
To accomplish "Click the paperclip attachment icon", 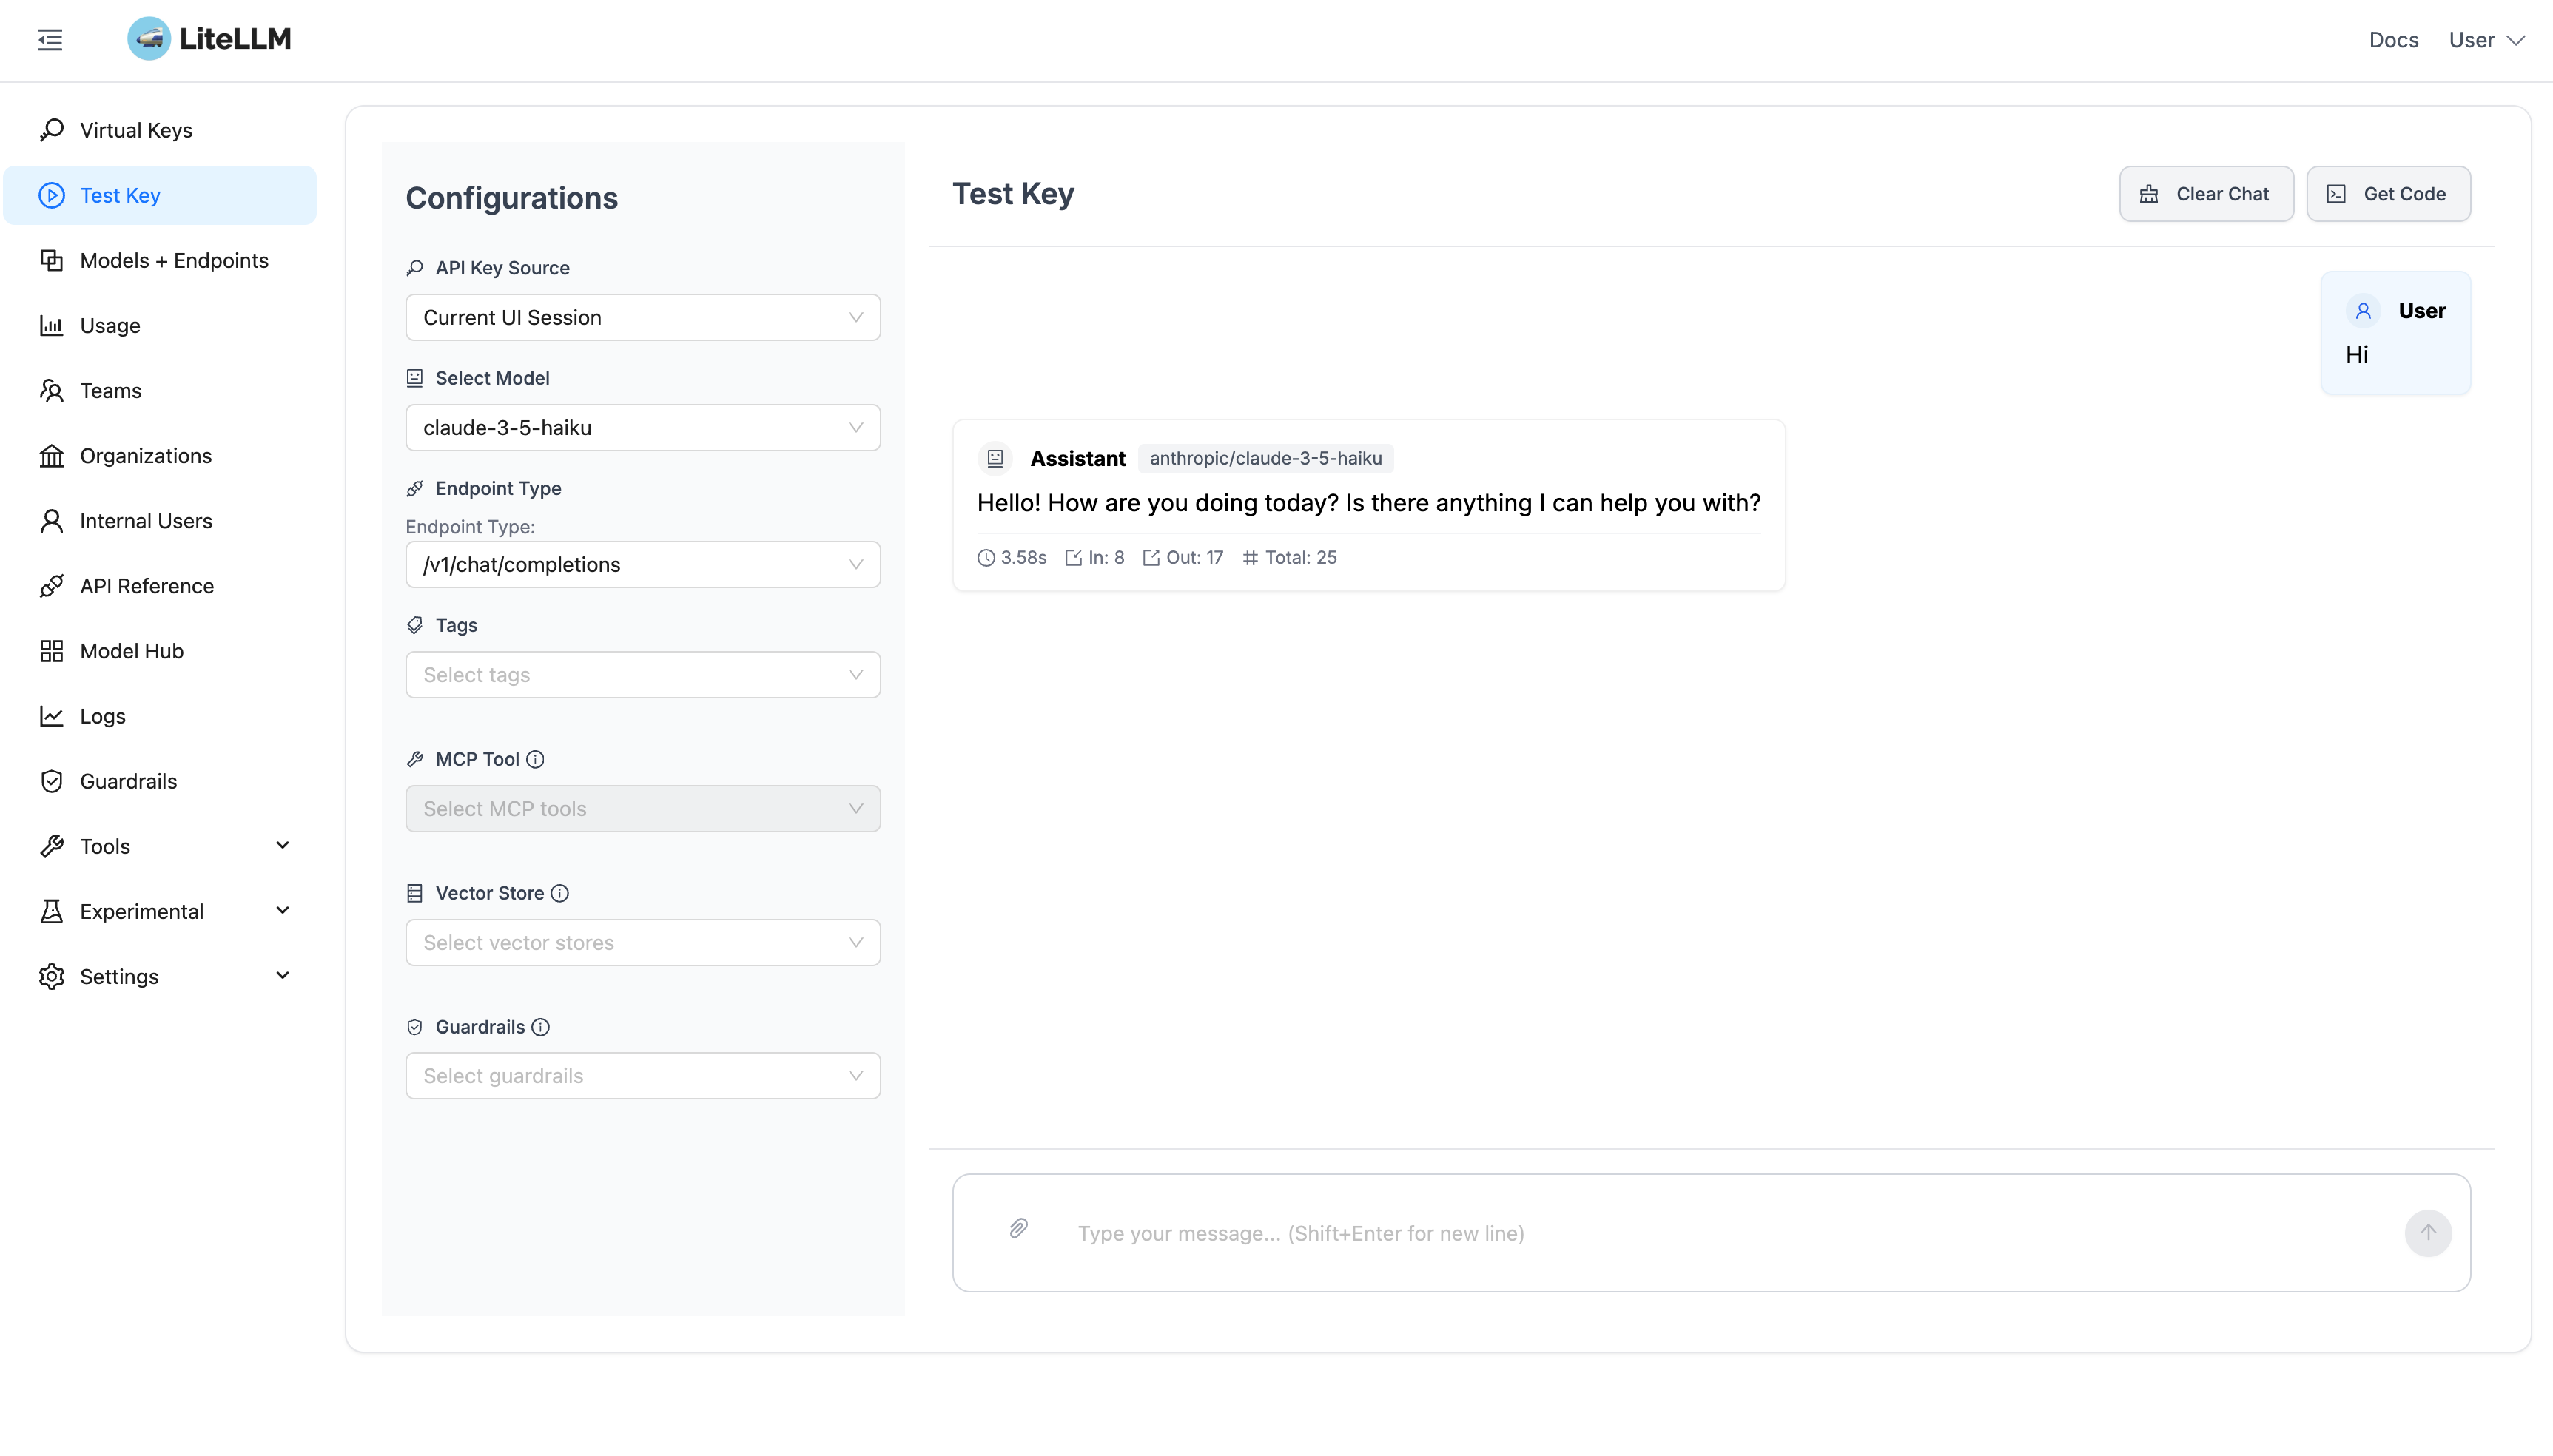I will 1018,1228.
